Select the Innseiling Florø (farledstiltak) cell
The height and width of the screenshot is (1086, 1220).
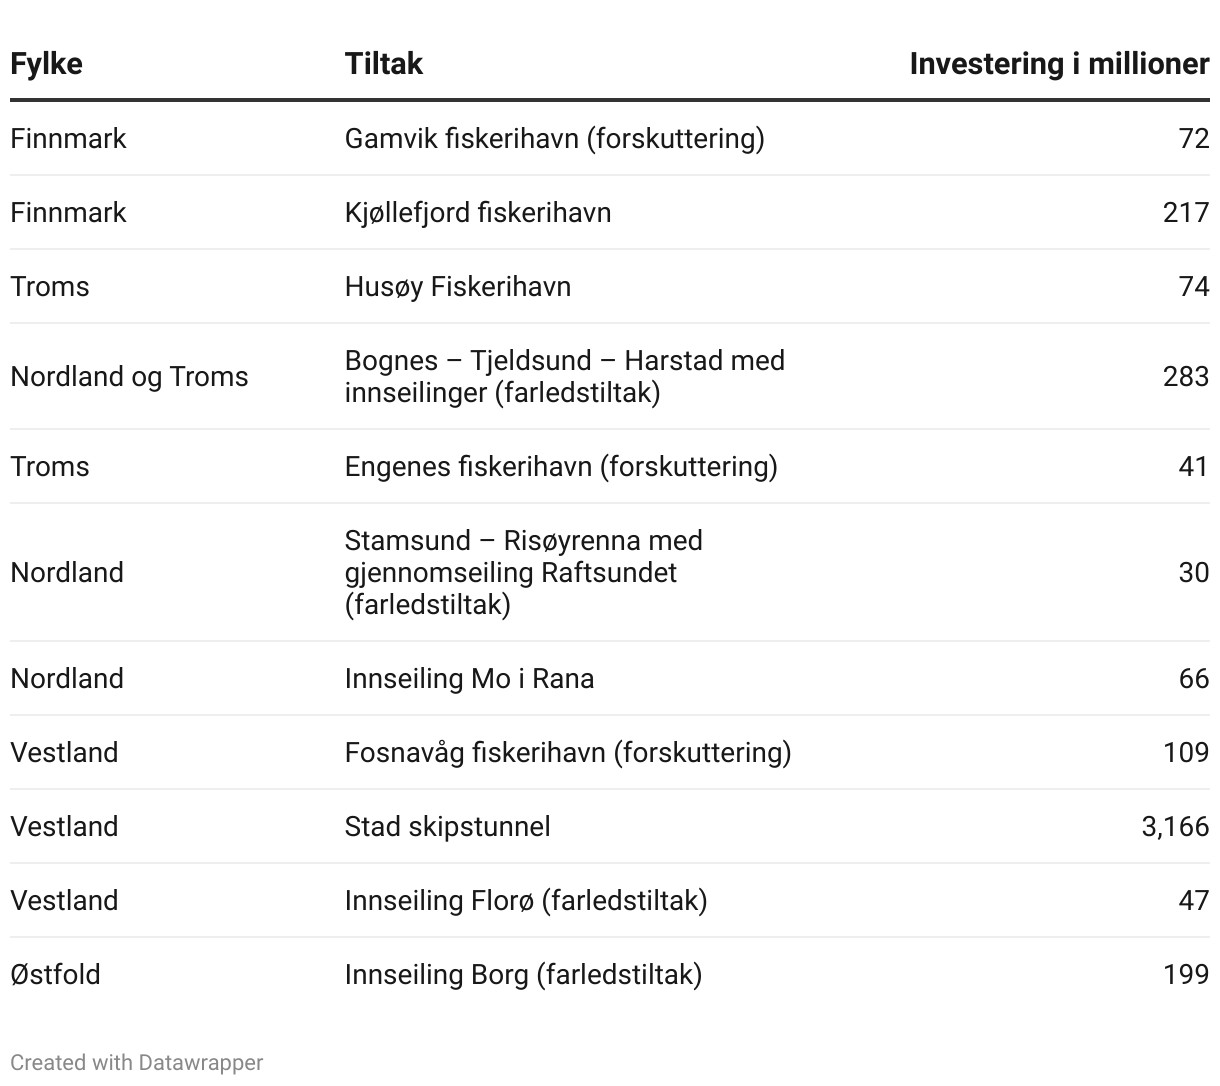525,900
